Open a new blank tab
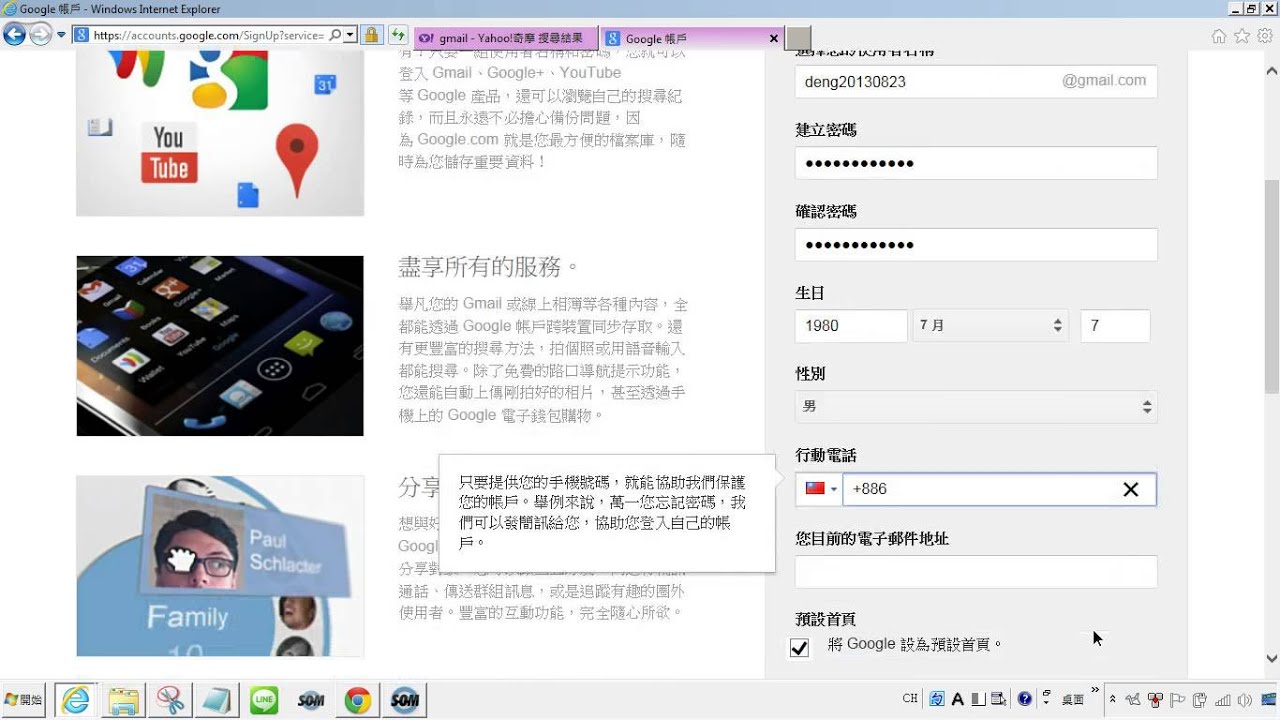 [x=797, y=38]
